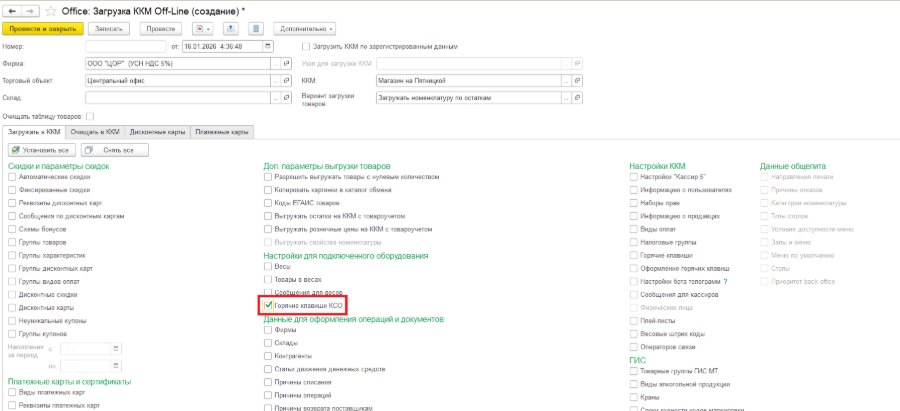This screenshot has height=411, width=900.
Task: Check Фиксированные скидки
Action: (x=13, y=190)
